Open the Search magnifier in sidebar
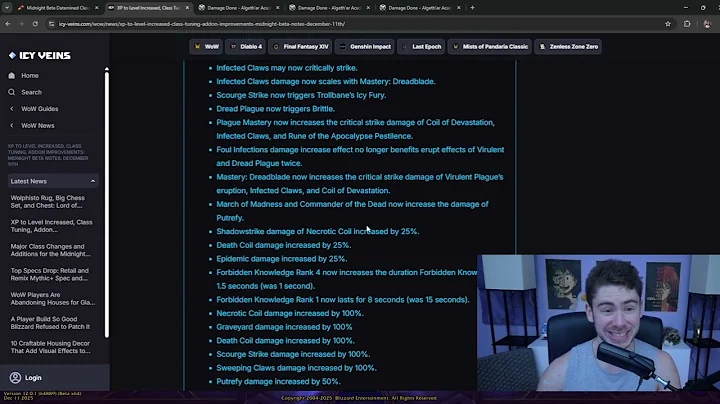720x404 pixels. 11,92
